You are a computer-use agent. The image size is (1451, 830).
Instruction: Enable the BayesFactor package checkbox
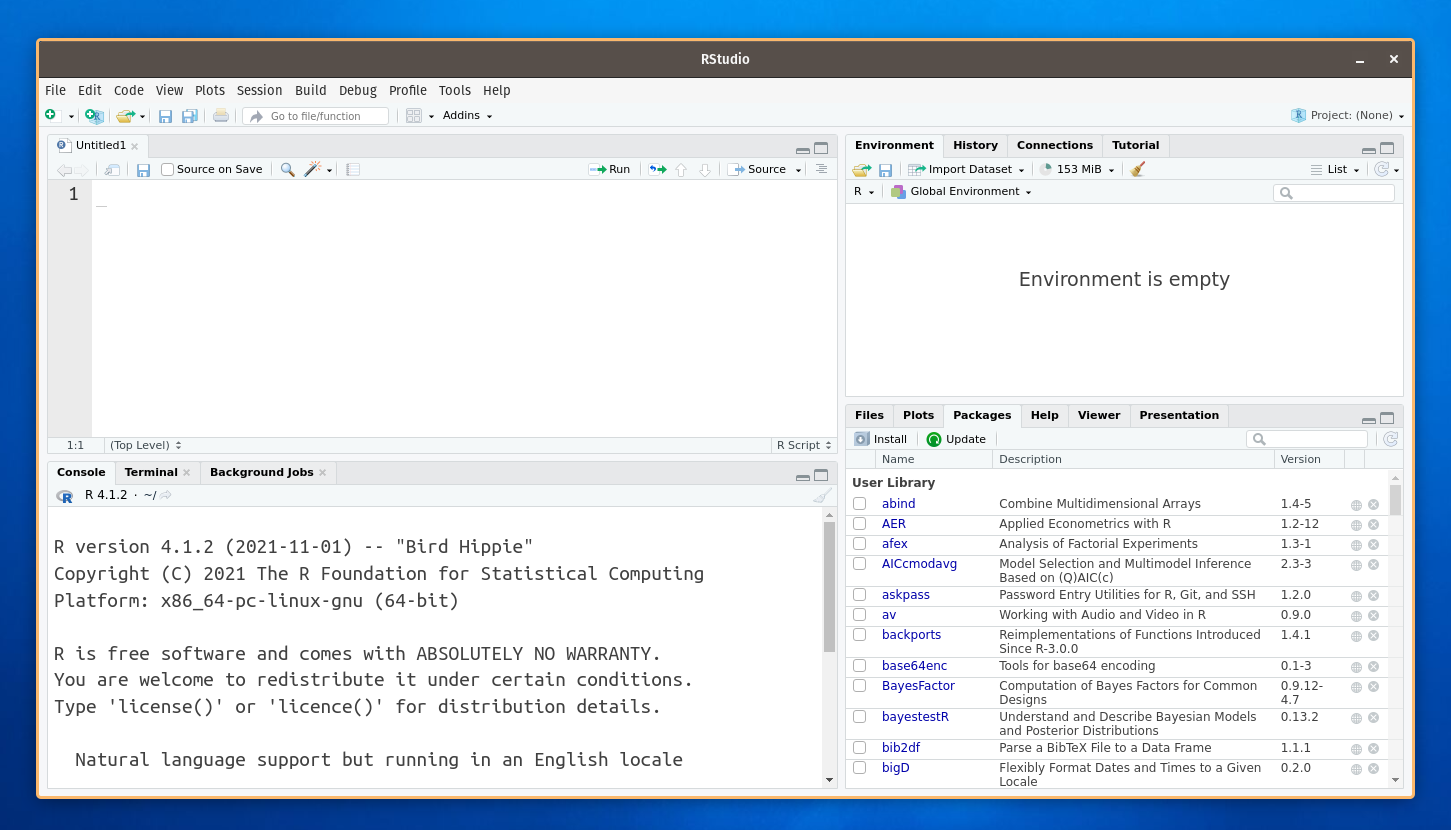tap(859, 686)
